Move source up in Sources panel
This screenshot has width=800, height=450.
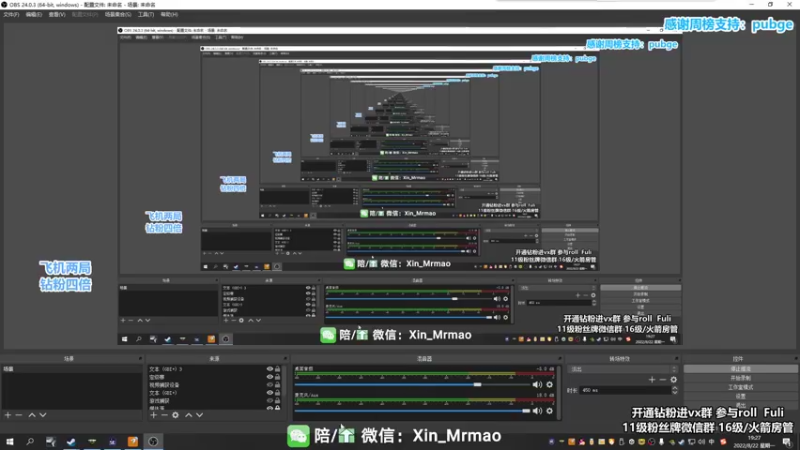188,415
